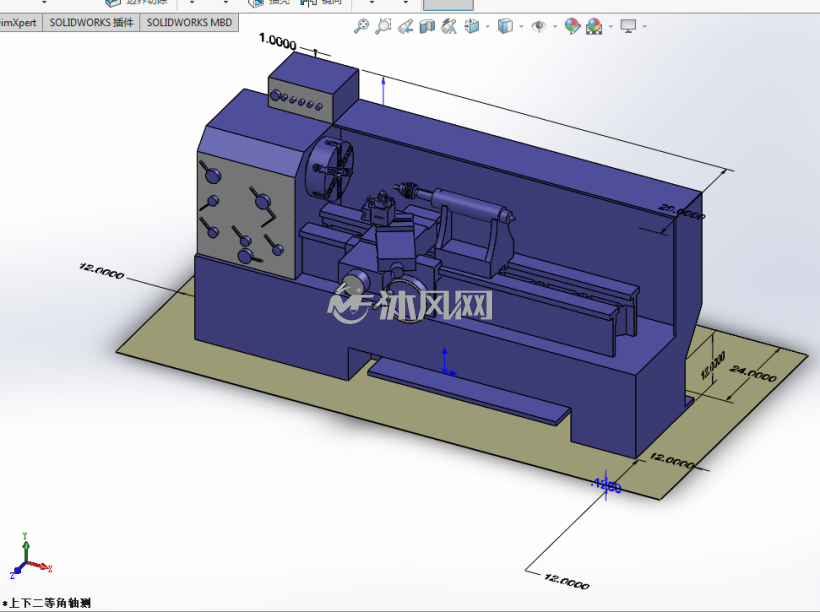This screenshot has height=612, width=820.
Task: Open the Section View tool
Action: pos(427,26)
